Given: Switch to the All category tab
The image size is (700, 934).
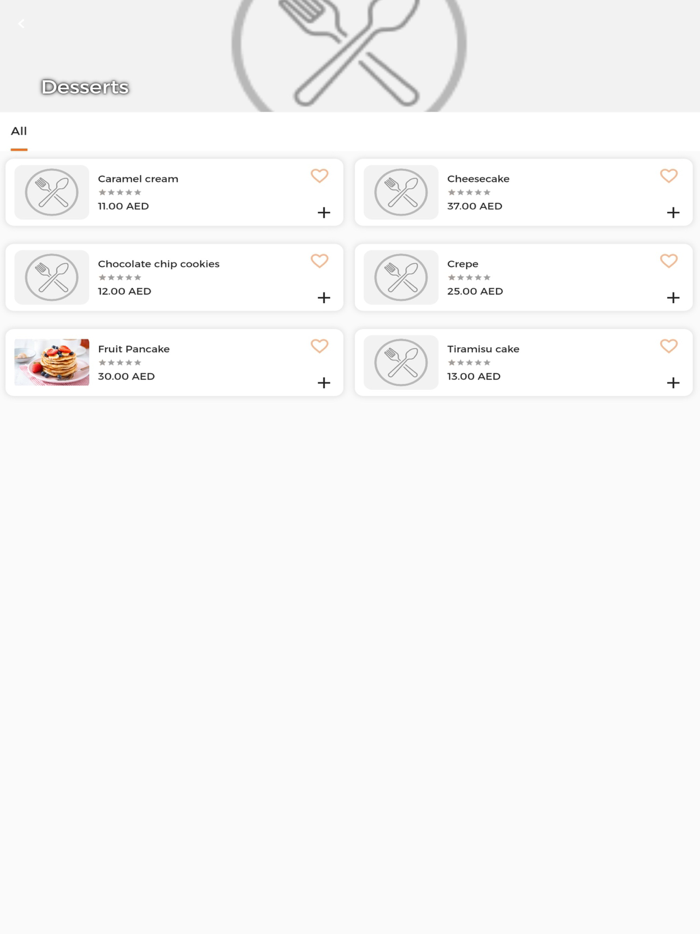Looking at the screenshot, I should pyautogui.click(x=18, y=131).
